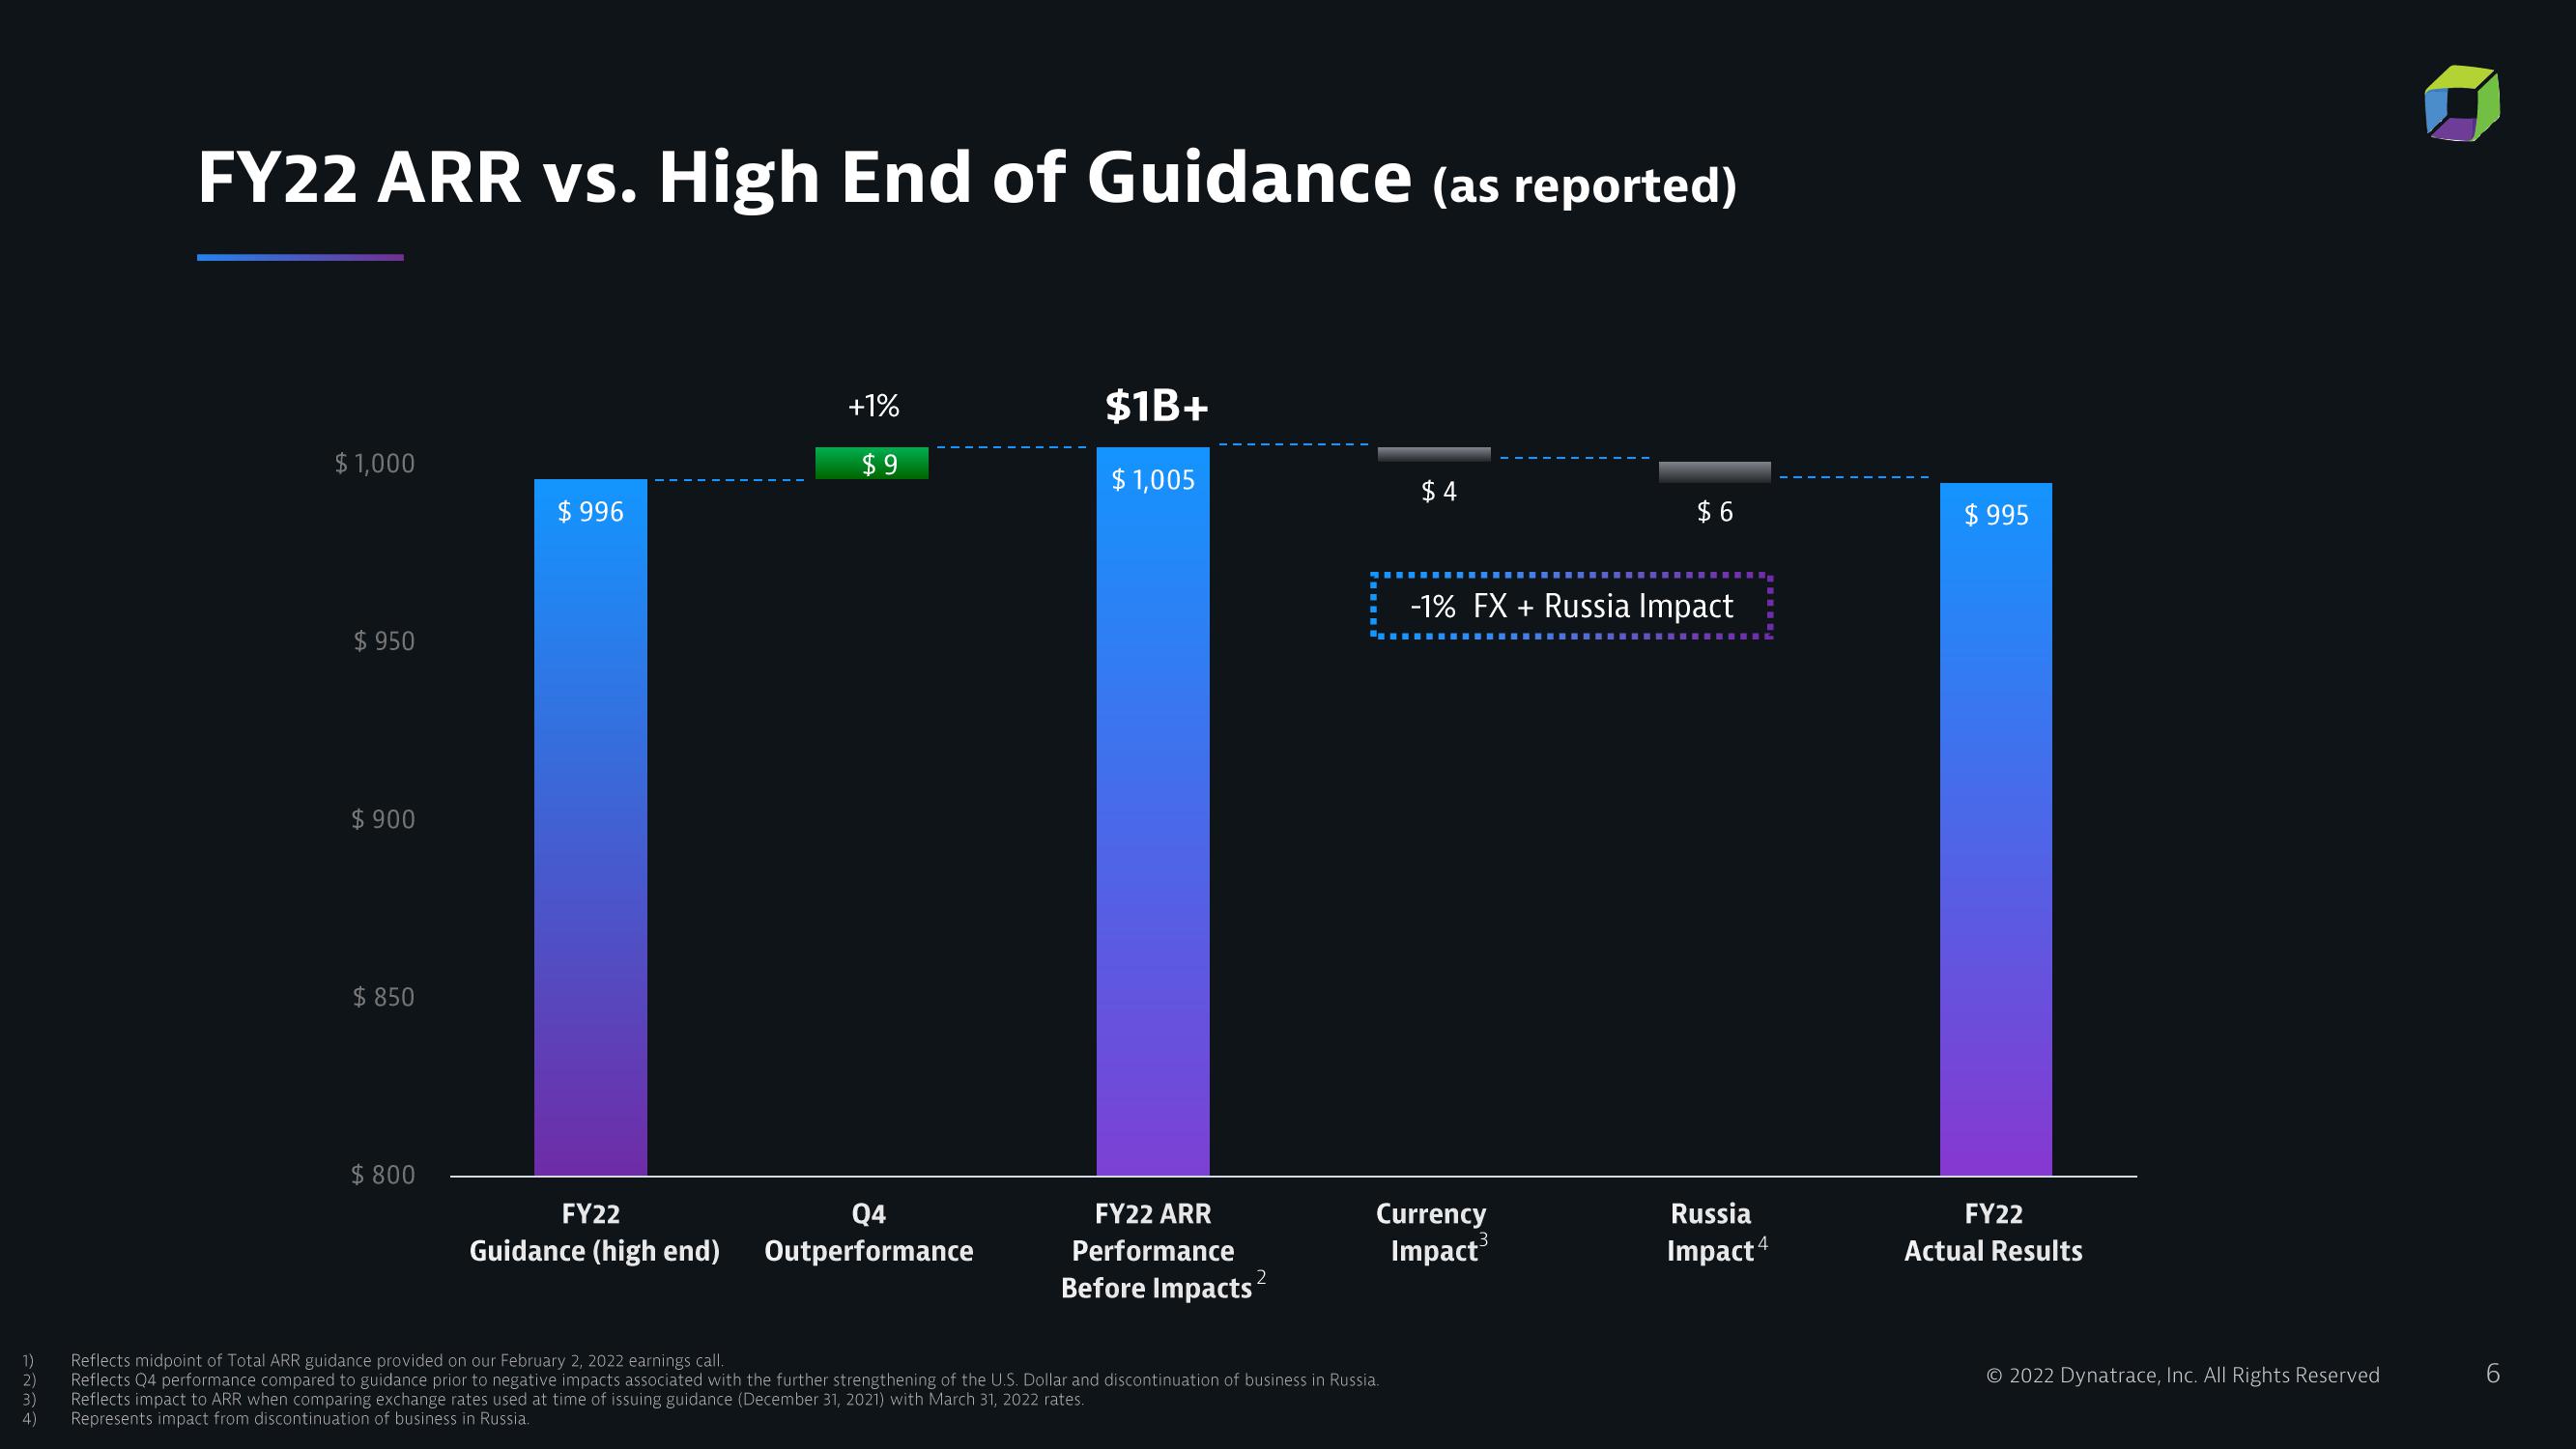Select the FY22 ARR Performance bar
The width and height of the screenshot is (2576, 1449).
[1152, 813]
